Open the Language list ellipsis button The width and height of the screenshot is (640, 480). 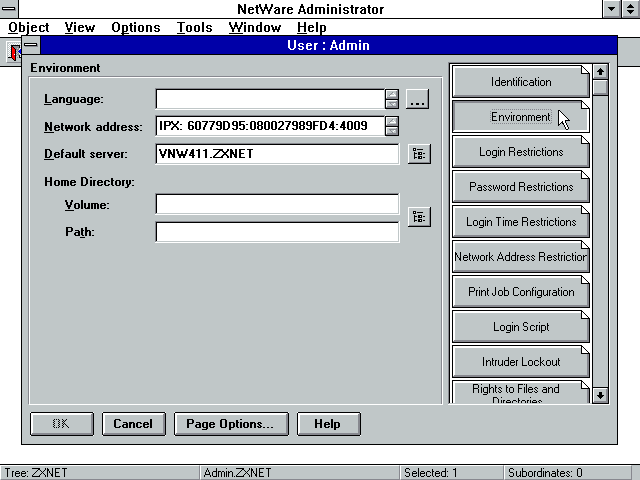417,99
